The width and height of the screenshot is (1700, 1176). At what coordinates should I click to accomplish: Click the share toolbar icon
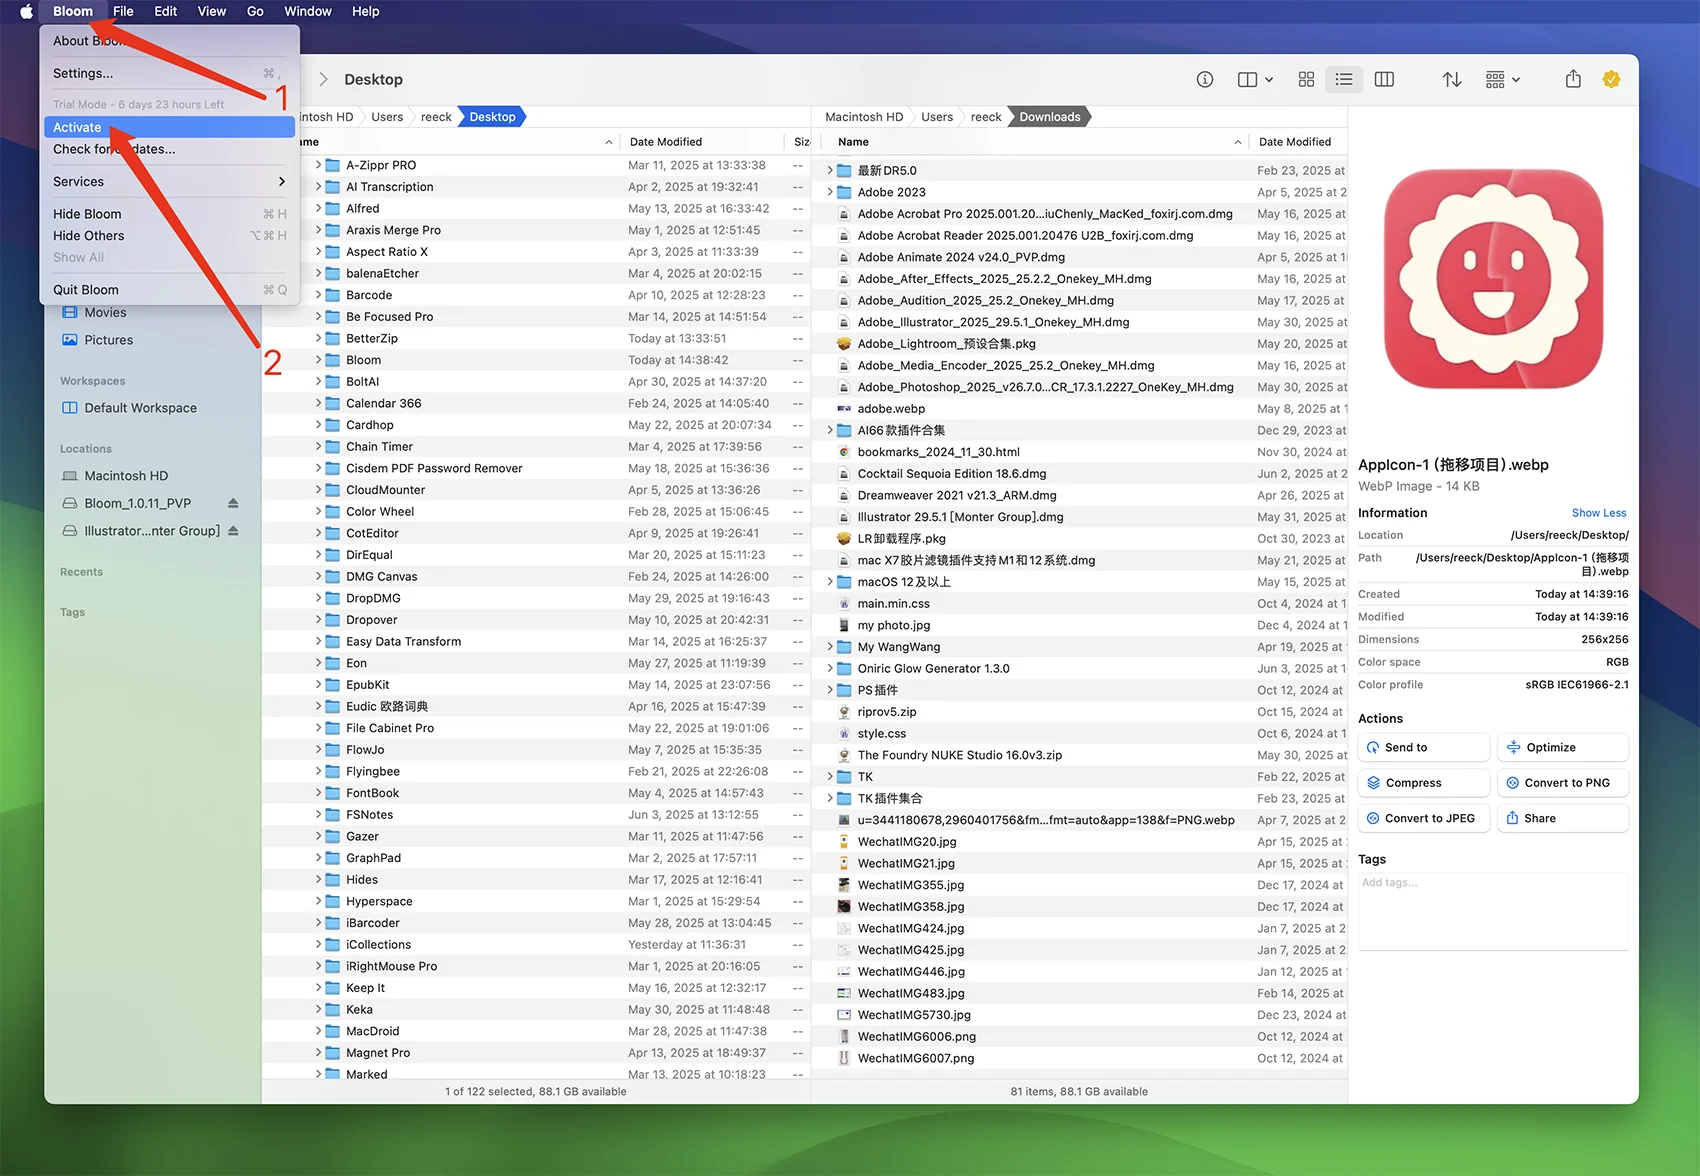tap(1573, 79)
